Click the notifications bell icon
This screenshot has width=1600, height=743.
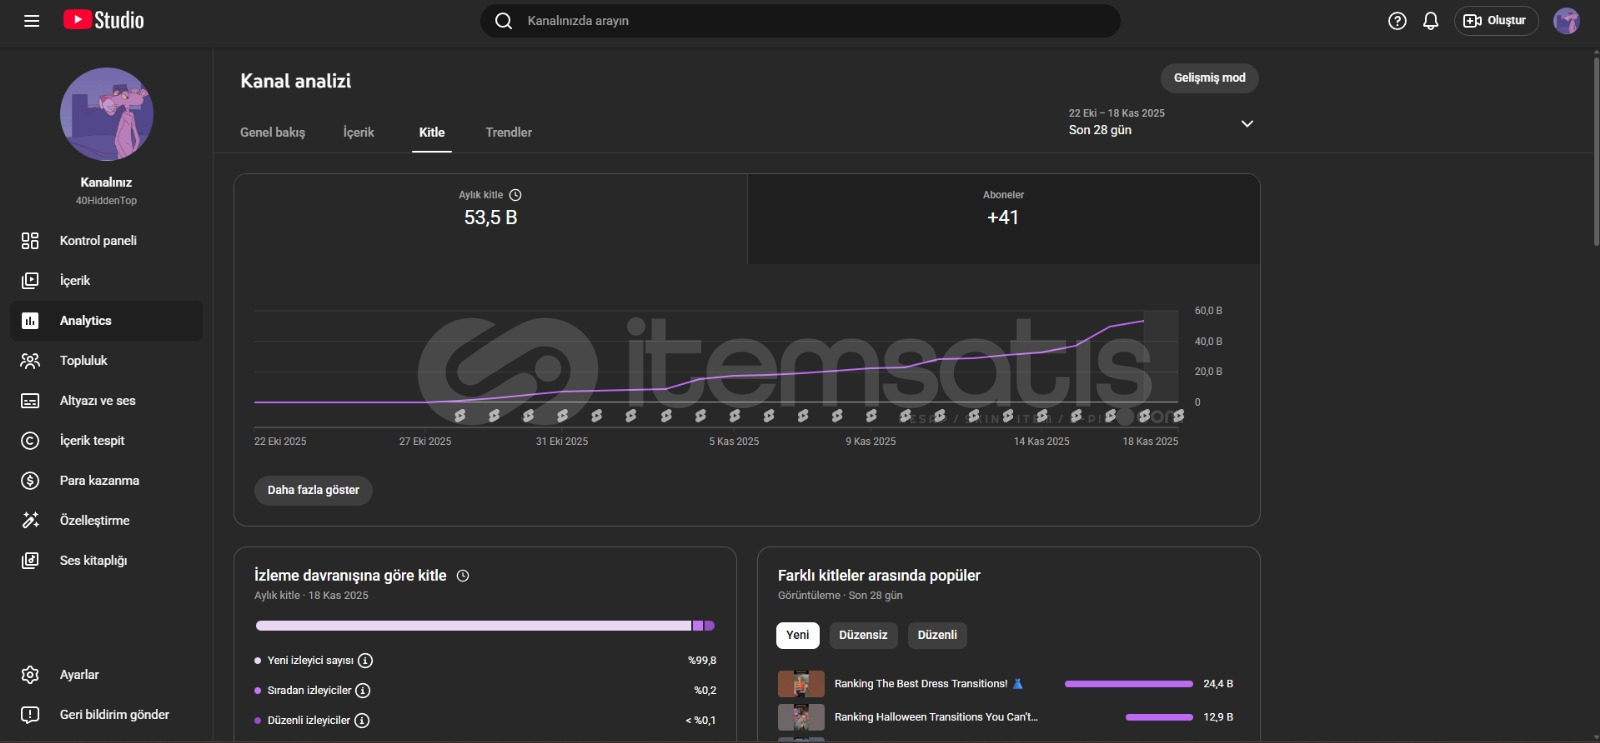click(1430, 21)
